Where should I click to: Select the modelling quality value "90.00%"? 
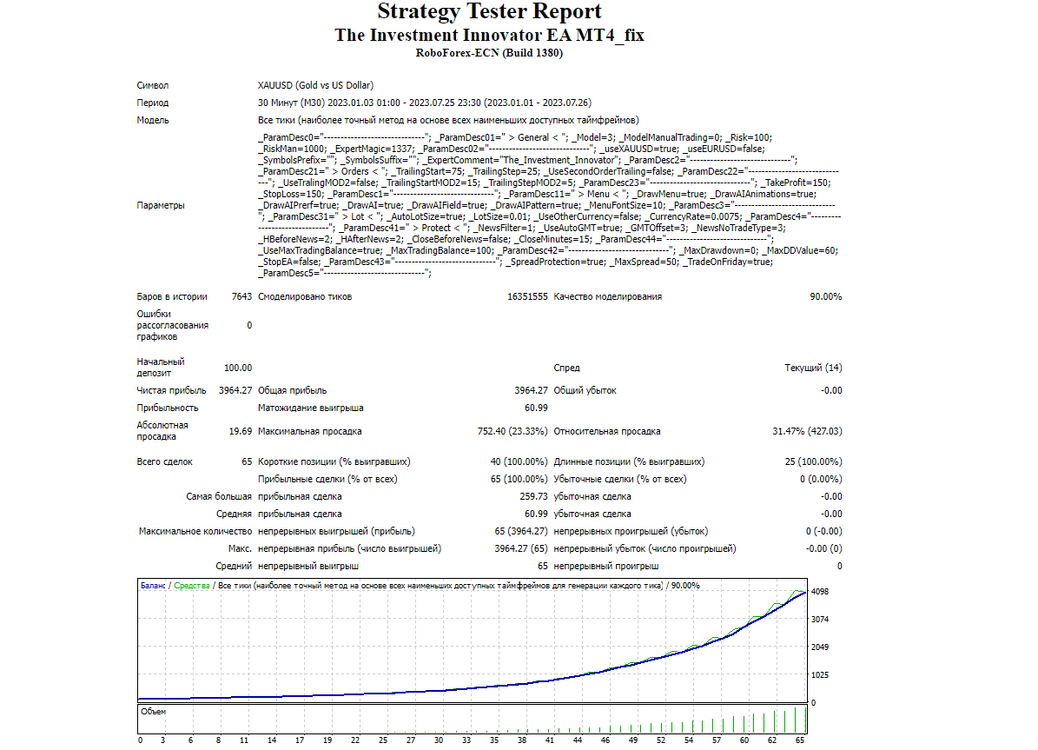[826, 297]
